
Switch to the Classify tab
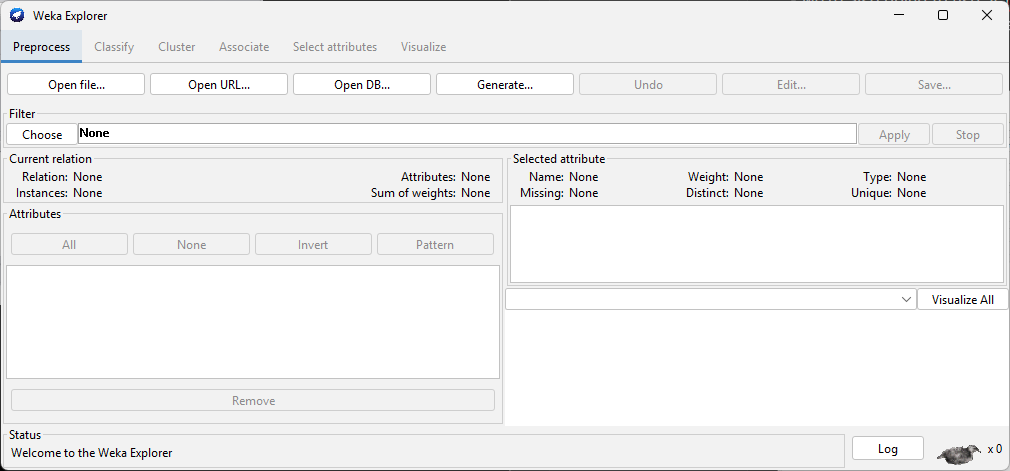pos(114,47)
